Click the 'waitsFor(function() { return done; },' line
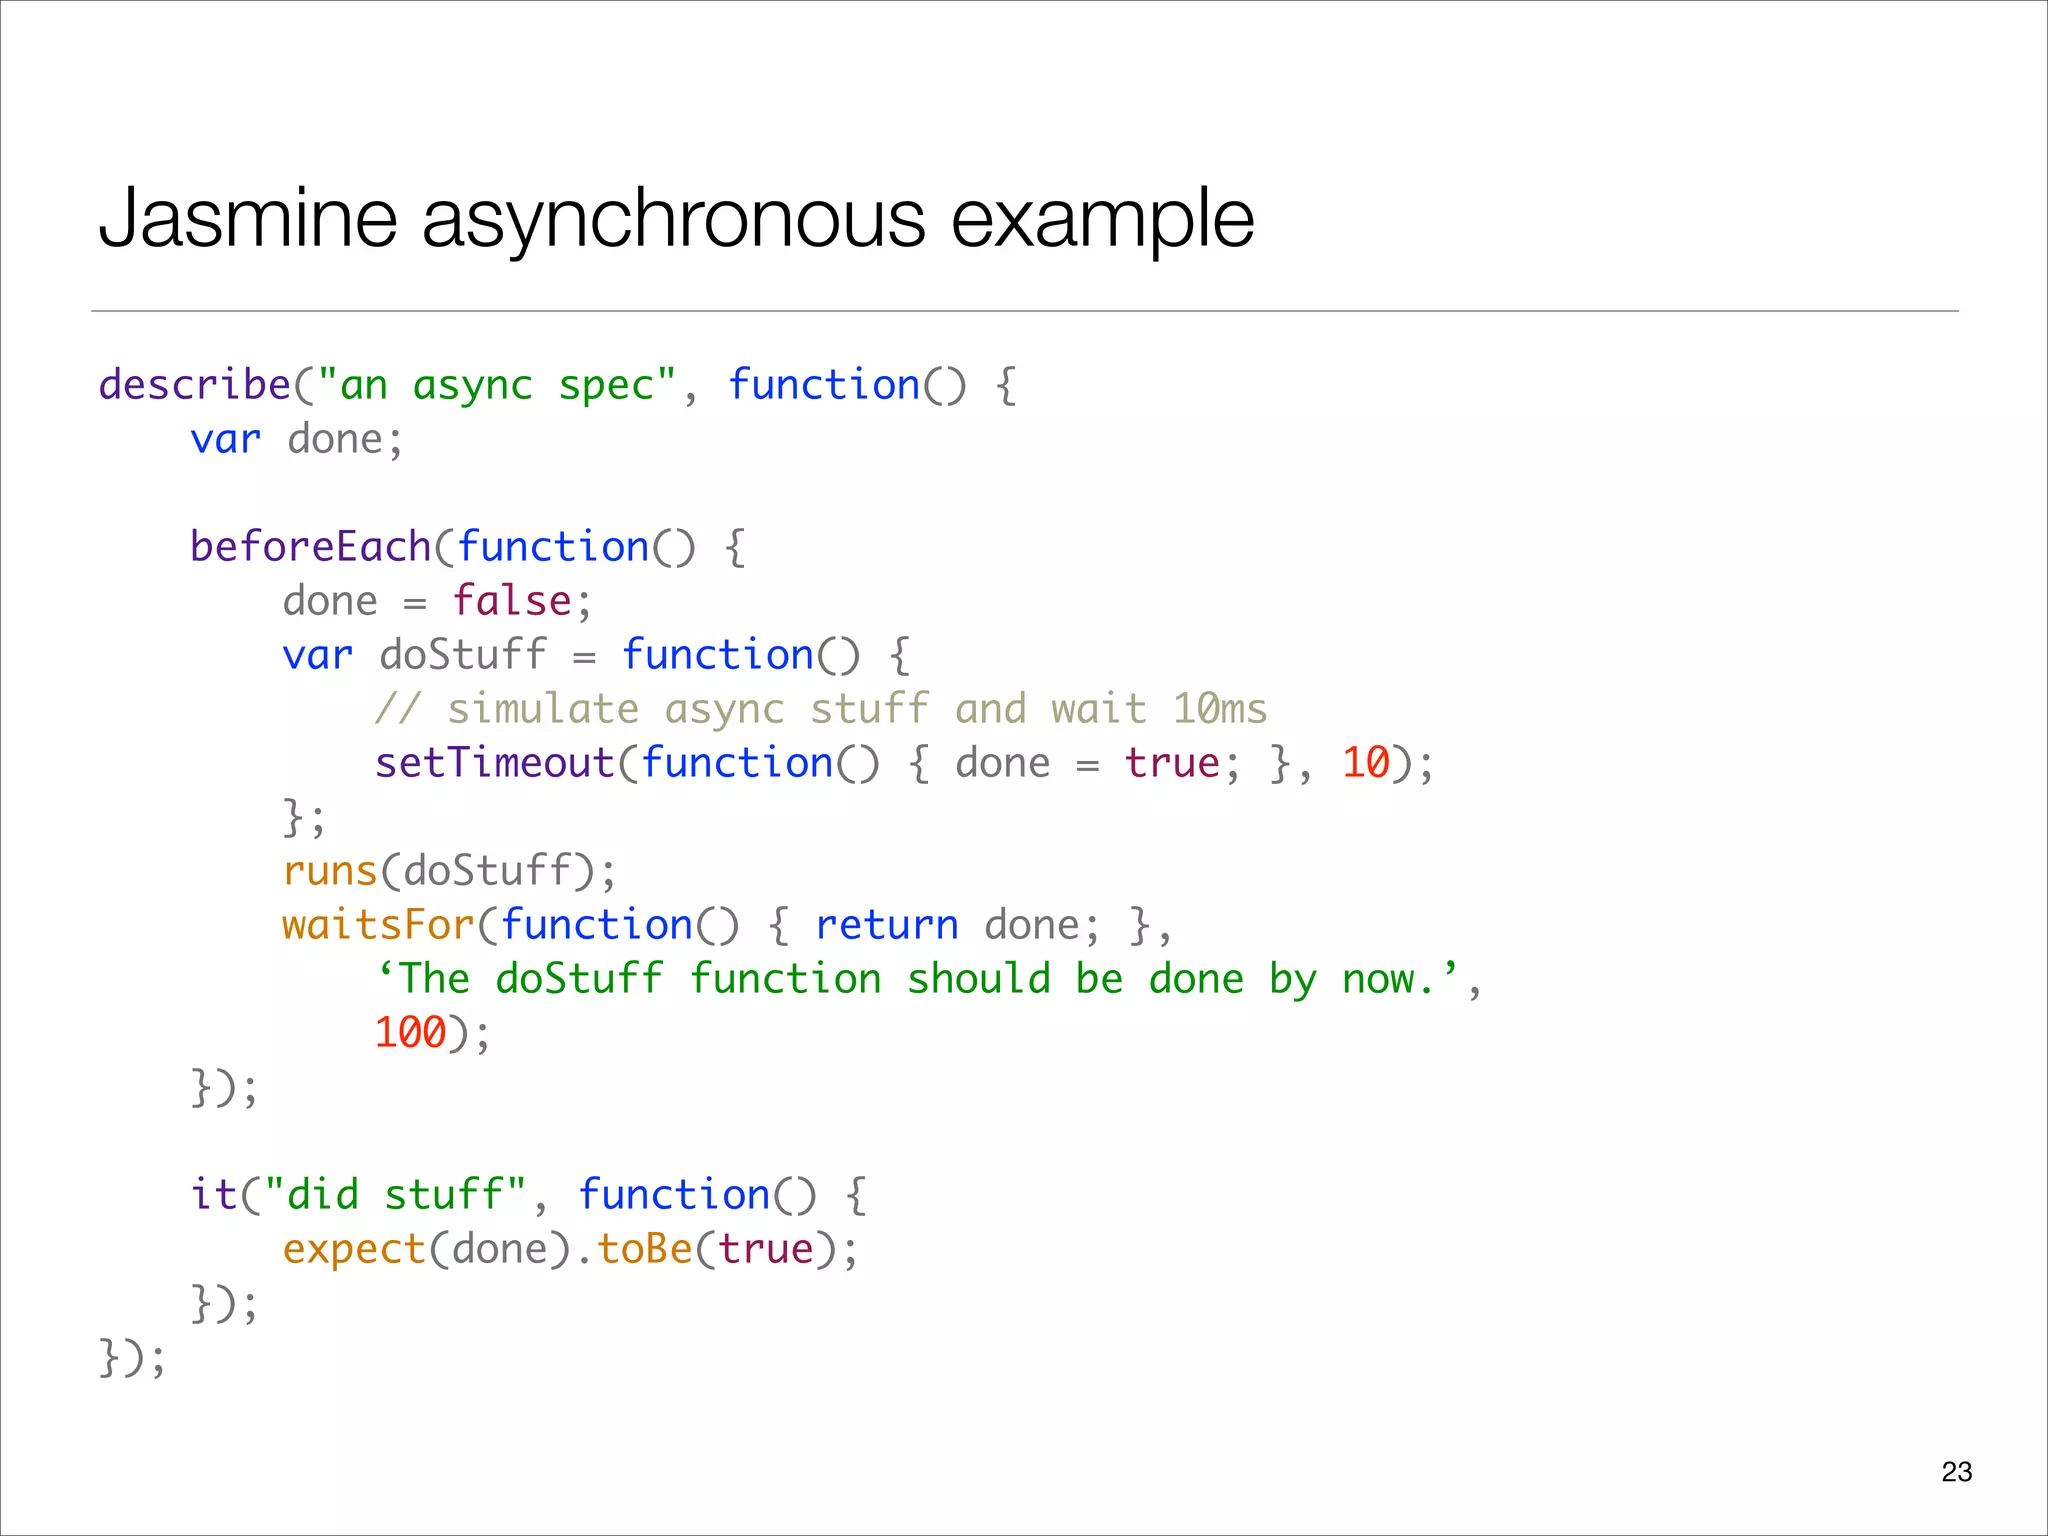Screen dimensions: 2048x1536 (727, 926)
